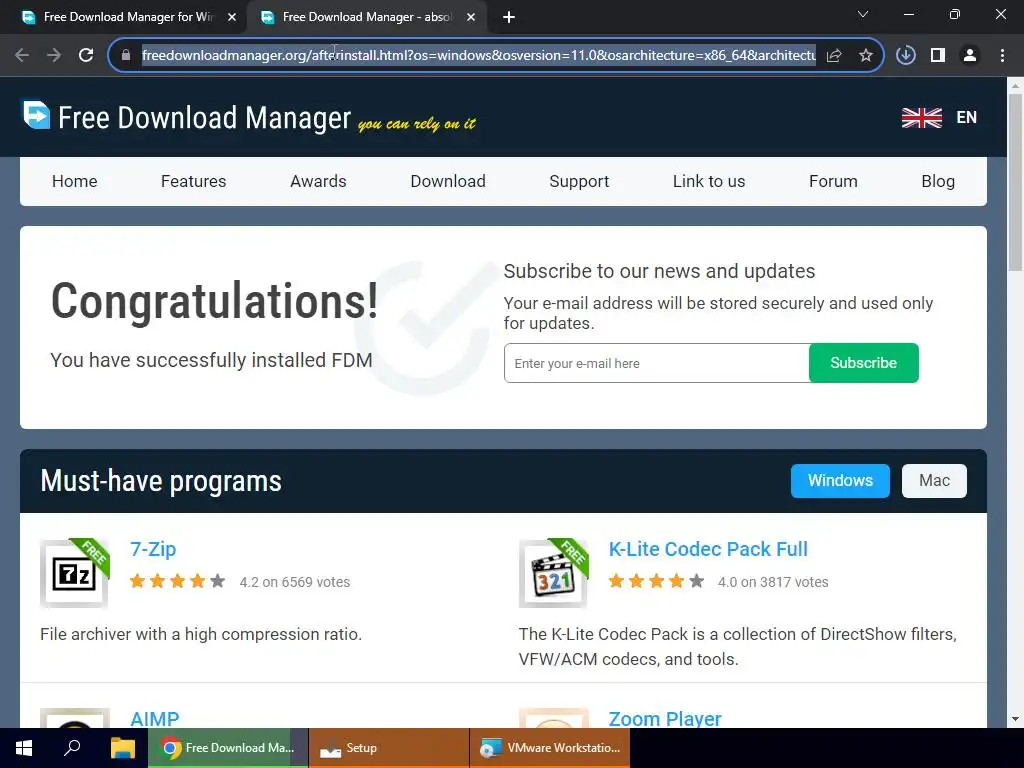Open the Download menu item
The width and height of the screenshot is (1024, 768).
448,182
